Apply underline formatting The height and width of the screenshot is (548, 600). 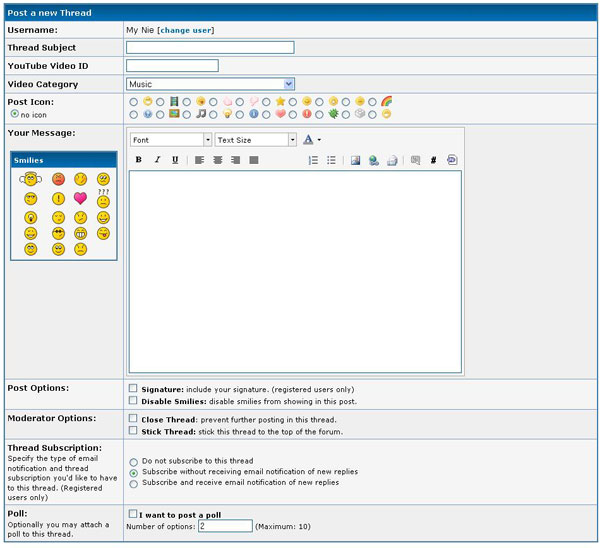(175, 160)
